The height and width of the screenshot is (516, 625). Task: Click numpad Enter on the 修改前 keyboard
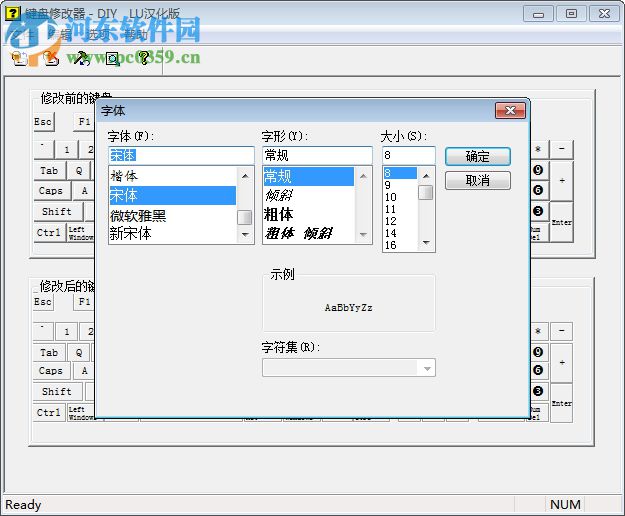tap(562, 222)
